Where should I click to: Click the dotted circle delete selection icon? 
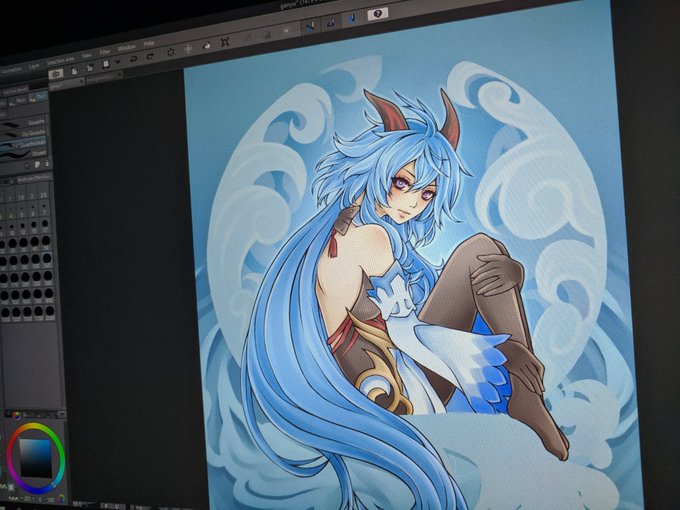tap(170, 52)
